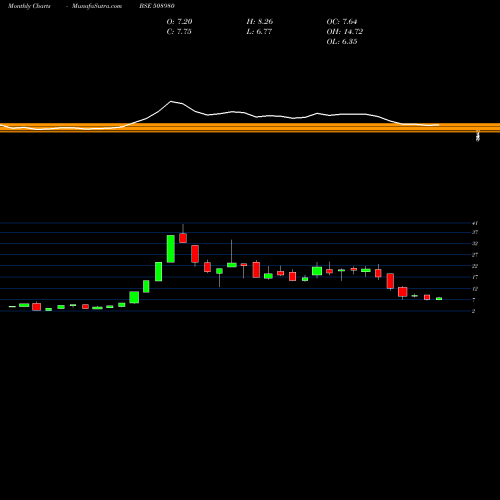Click the 12 price axis label

click(475, 289)
